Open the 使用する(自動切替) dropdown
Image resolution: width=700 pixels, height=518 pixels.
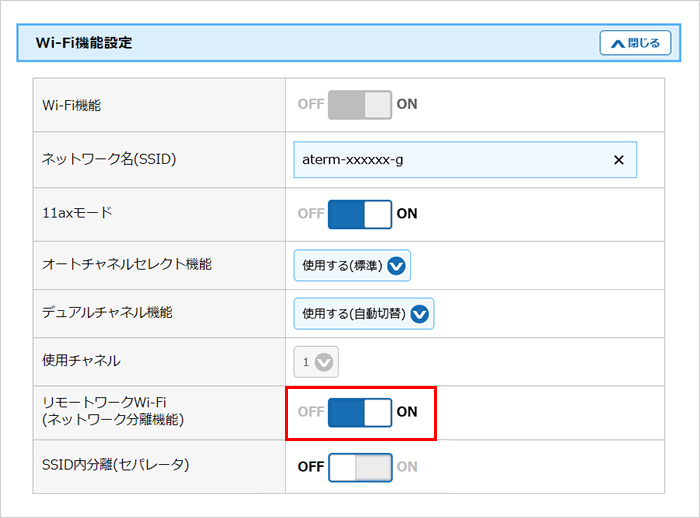tap(364, 314)
